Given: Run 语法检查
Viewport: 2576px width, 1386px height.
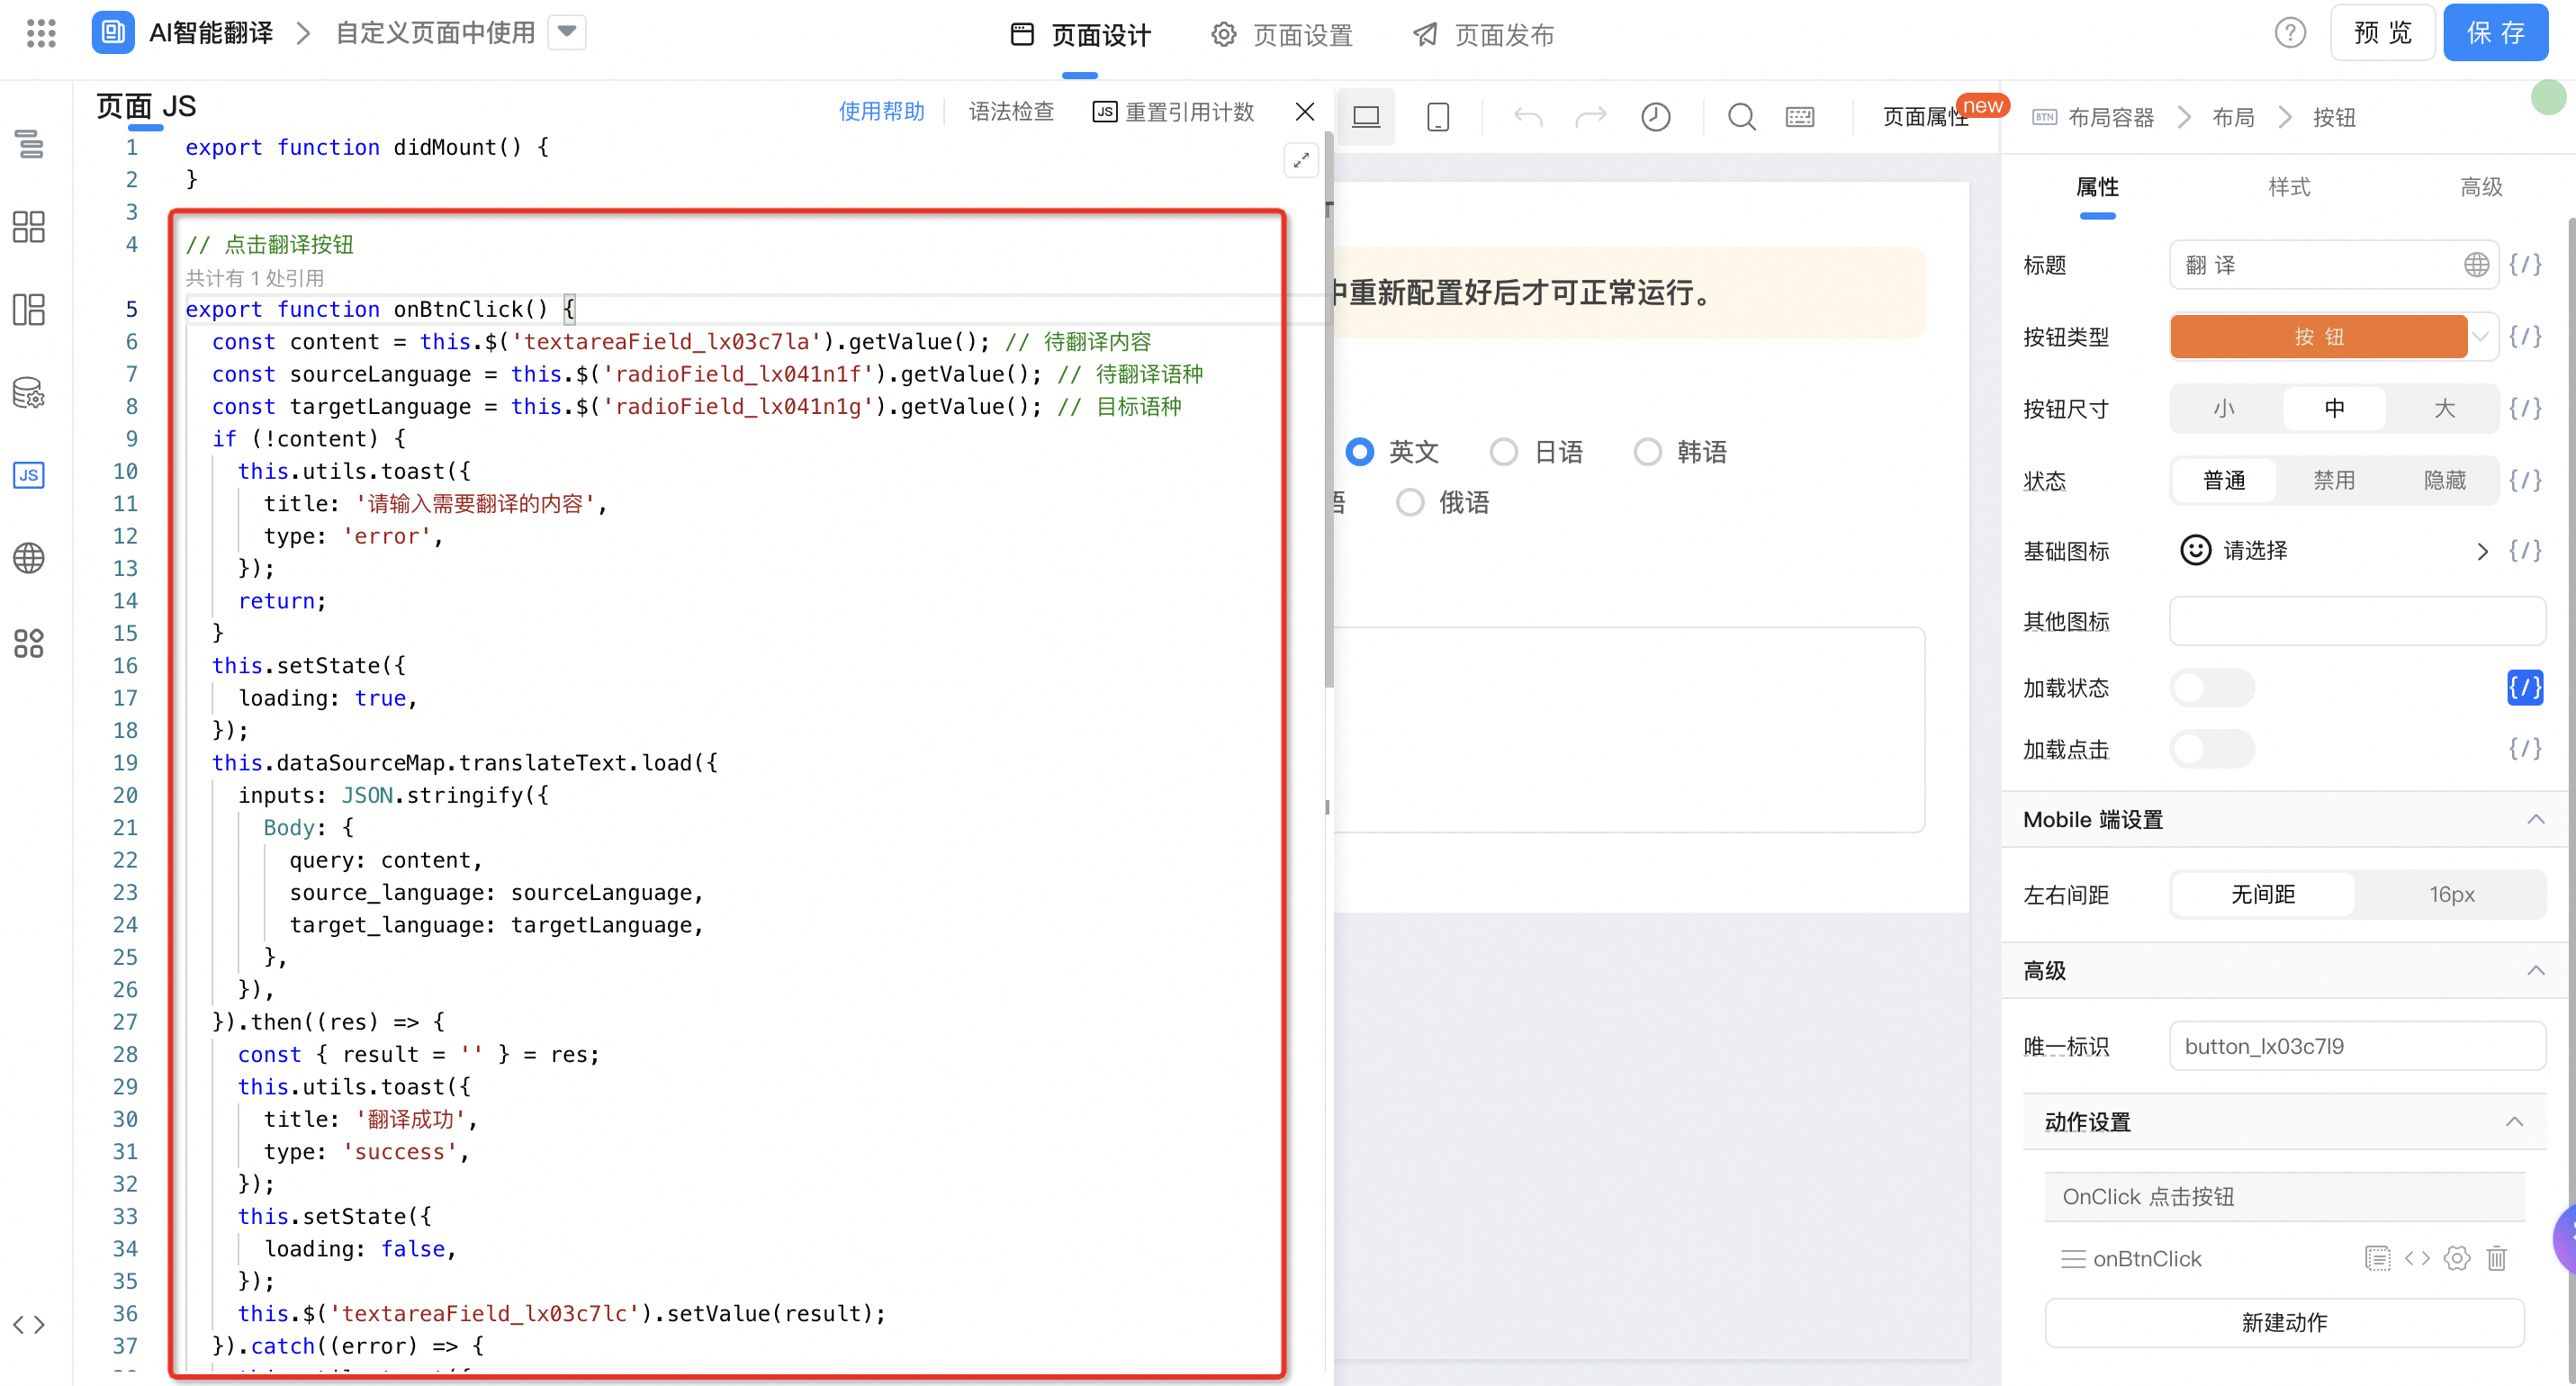Looking at the screenshot, I should click(x=1011, y=111).
